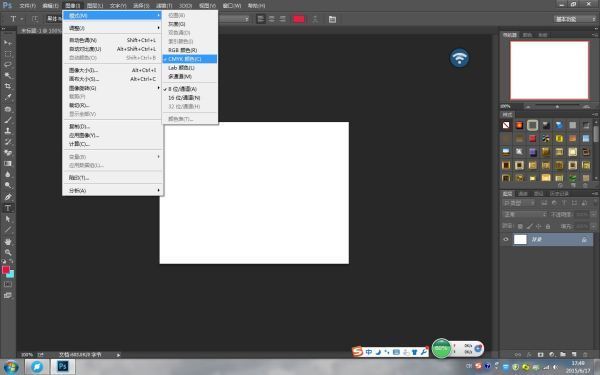The image size is (600, 375).
Task: Click the red text color swatch
Action: coord(299,19)
